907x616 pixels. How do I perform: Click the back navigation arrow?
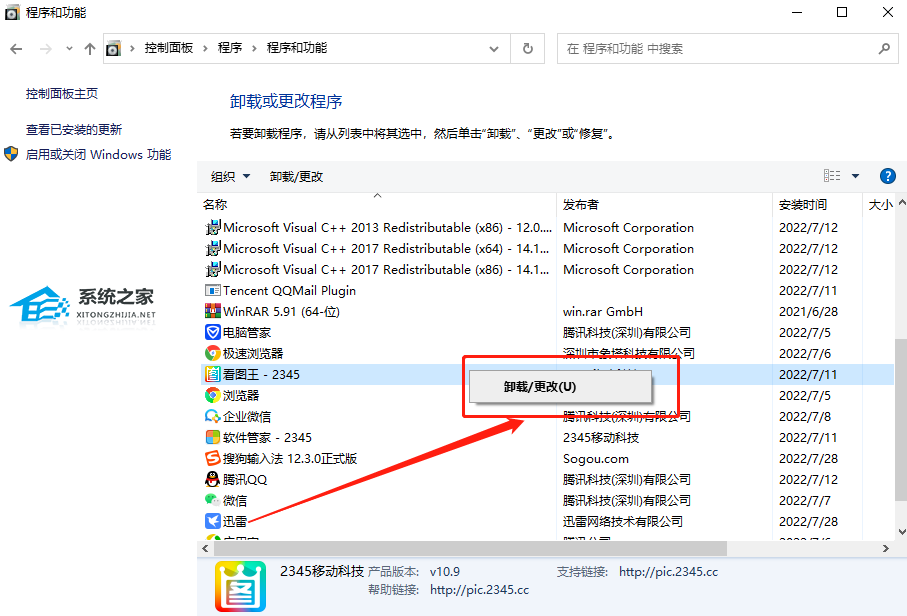pos(16,49)
